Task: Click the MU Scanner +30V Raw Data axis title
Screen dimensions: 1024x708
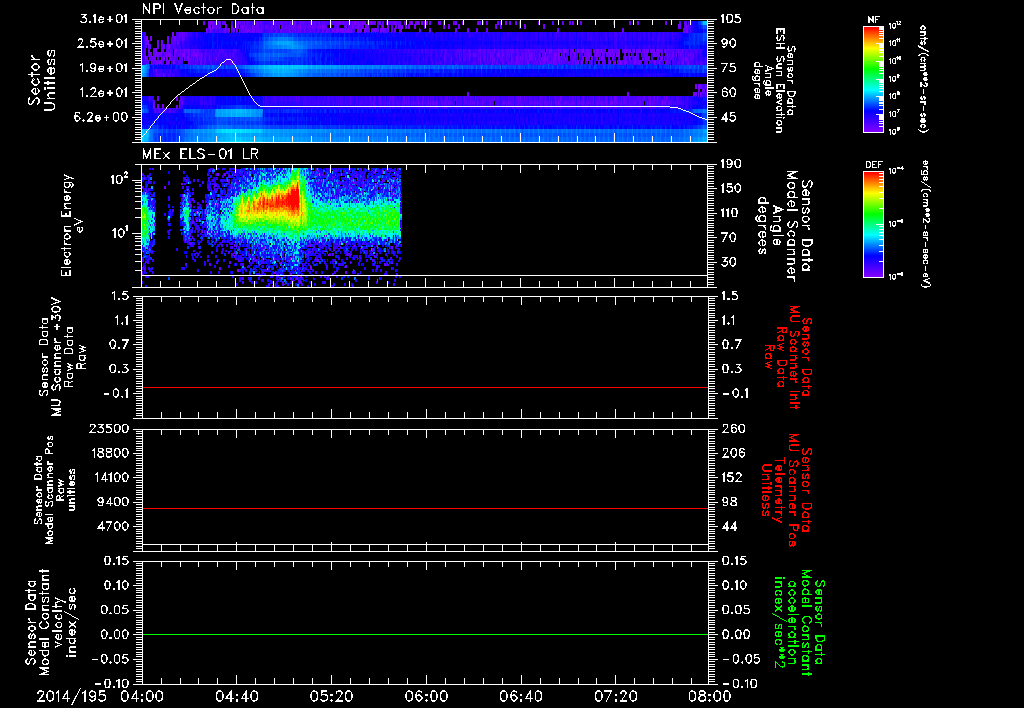Action: [x=62, y=356]
